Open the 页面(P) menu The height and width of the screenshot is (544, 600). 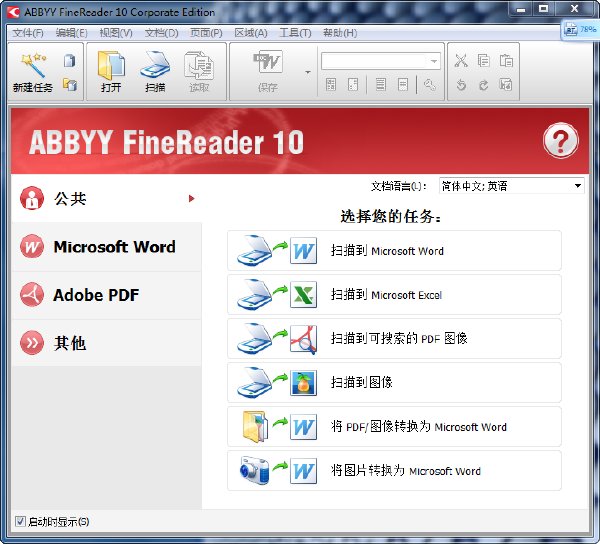(206, 33)
